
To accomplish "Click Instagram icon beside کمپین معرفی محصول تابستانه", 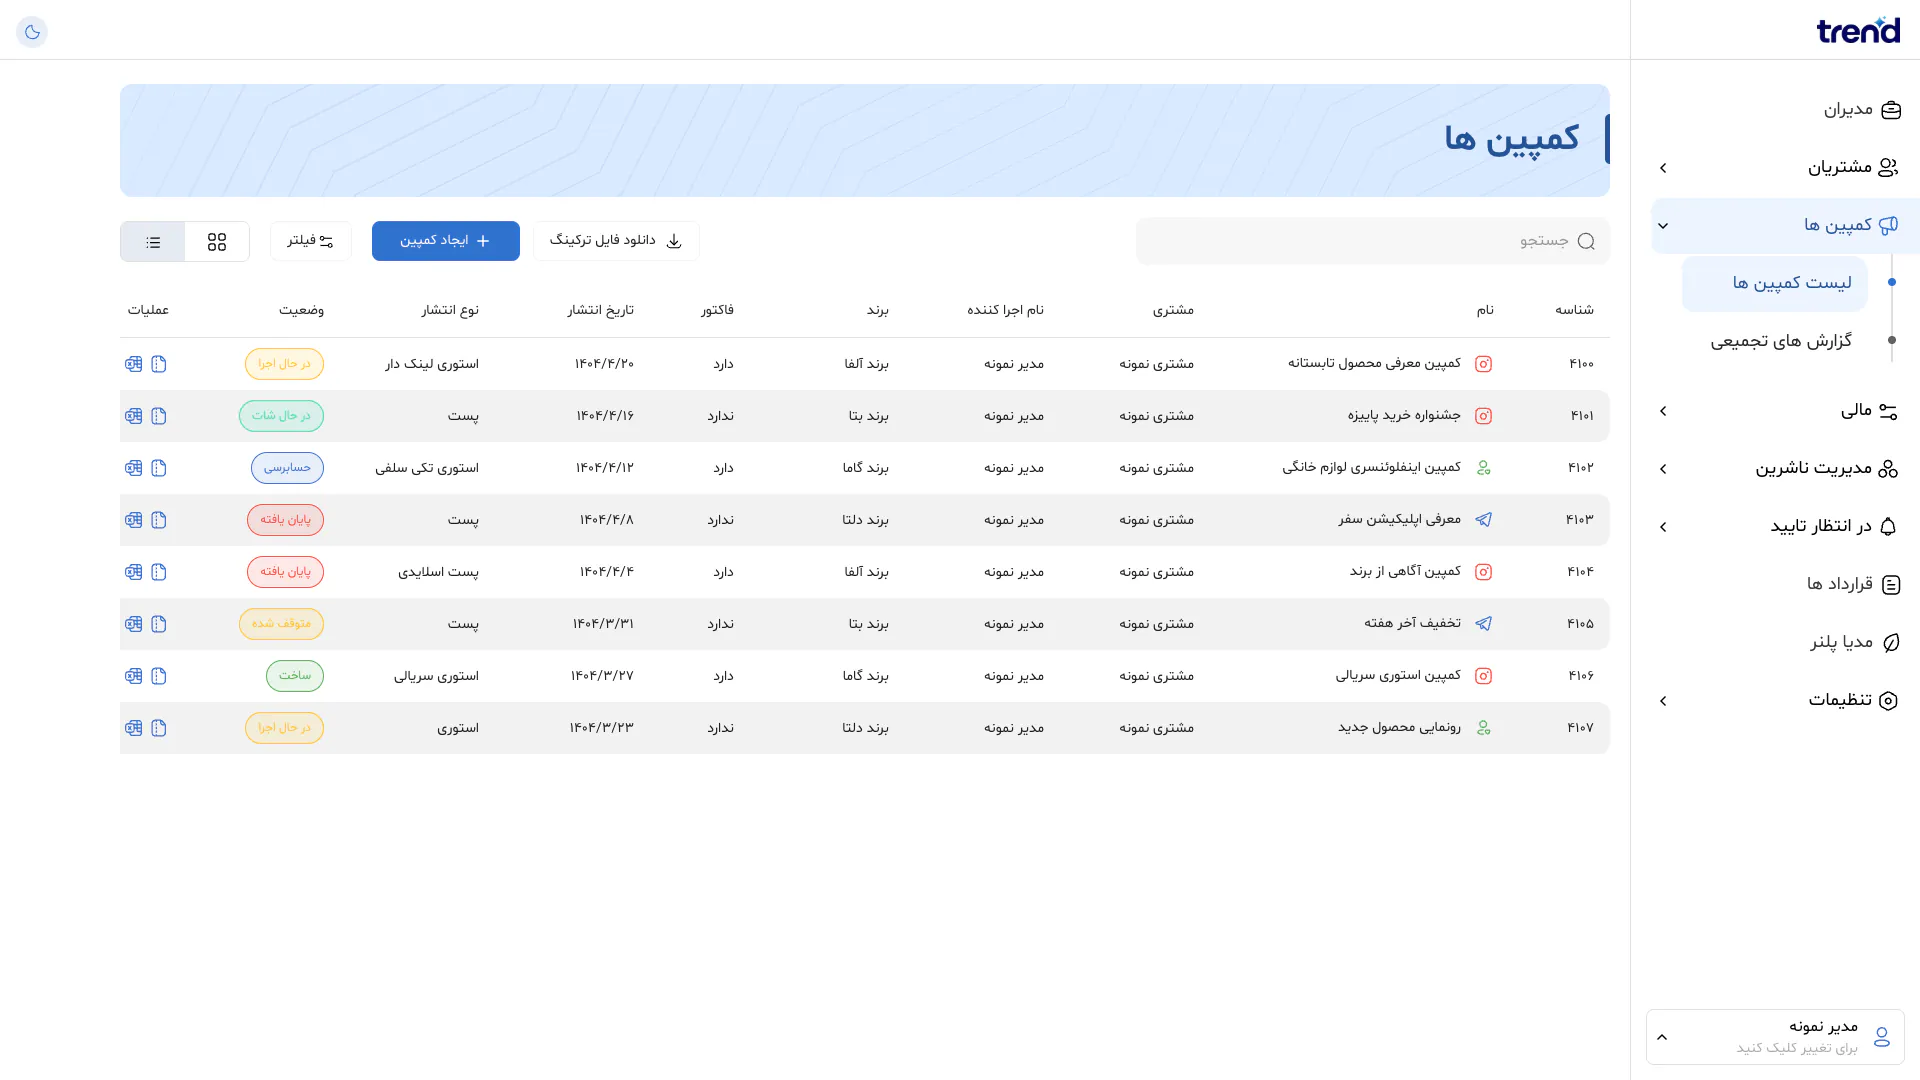I will coord(1484,364).
